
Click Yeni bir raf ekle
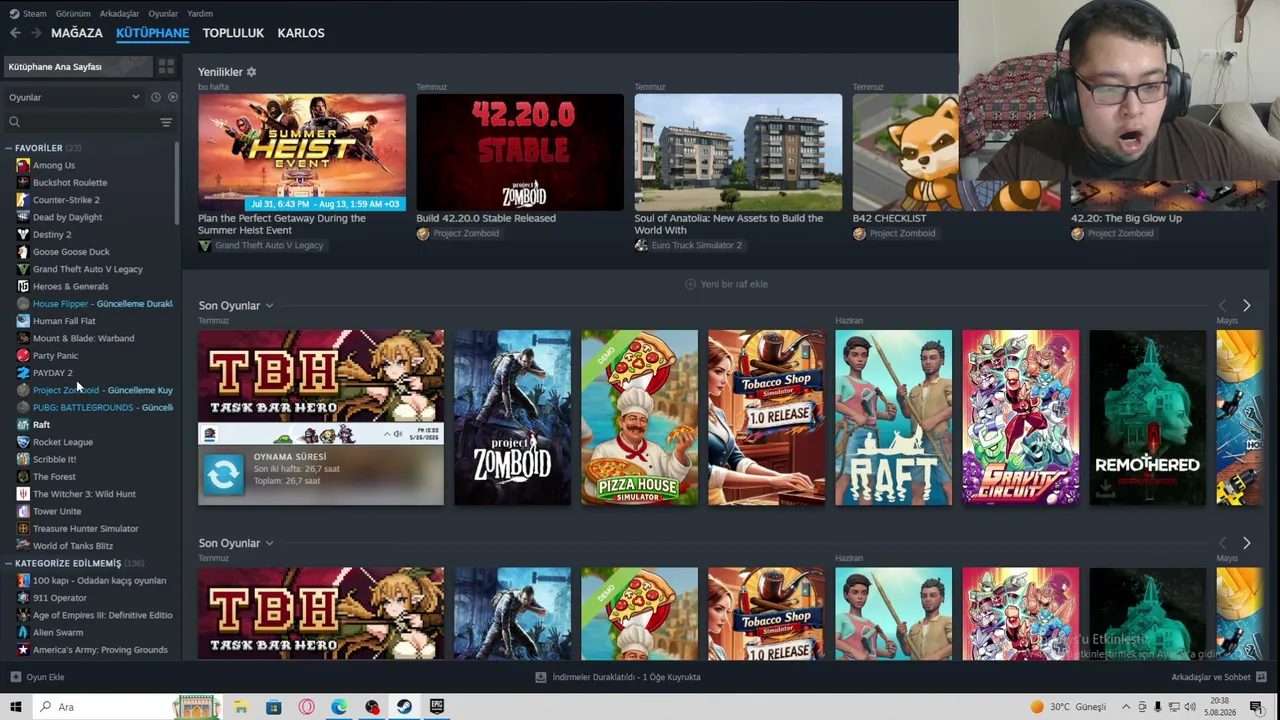tap(727, 284)
